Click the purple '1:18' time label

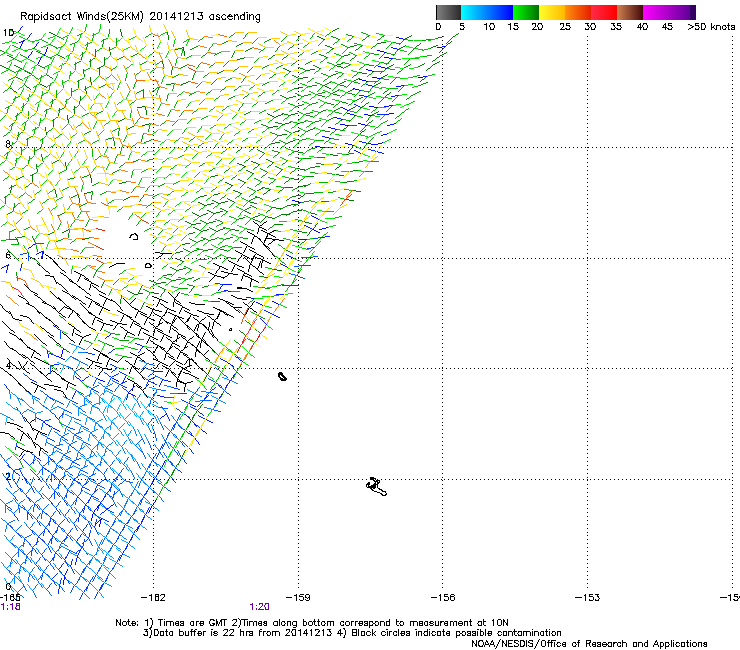(x=10, y=607)
